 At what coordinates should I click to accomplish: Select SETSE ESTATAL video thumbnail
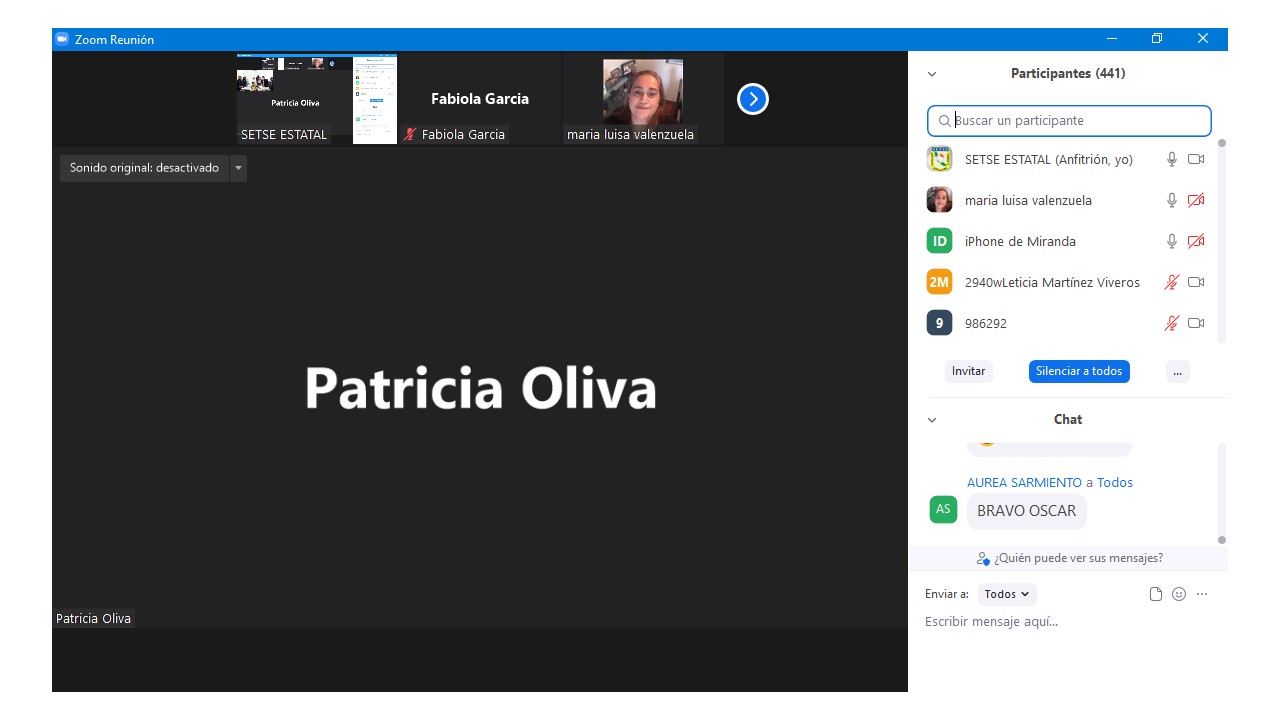click(x=316, y=99)
